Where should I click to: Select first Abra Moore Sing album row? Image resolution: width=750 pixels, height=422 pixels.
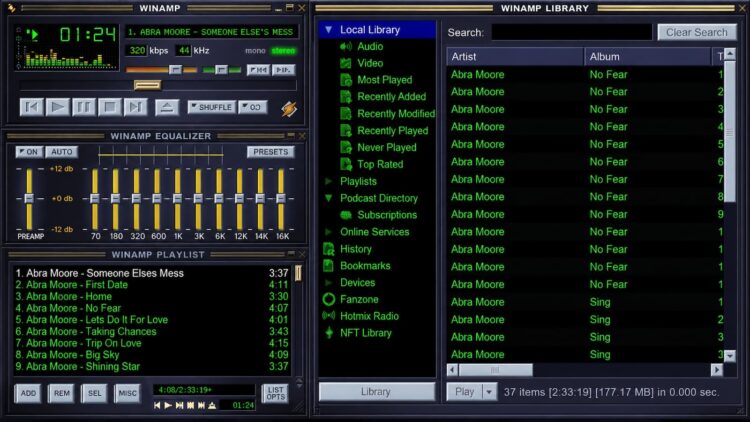point(585,302)
